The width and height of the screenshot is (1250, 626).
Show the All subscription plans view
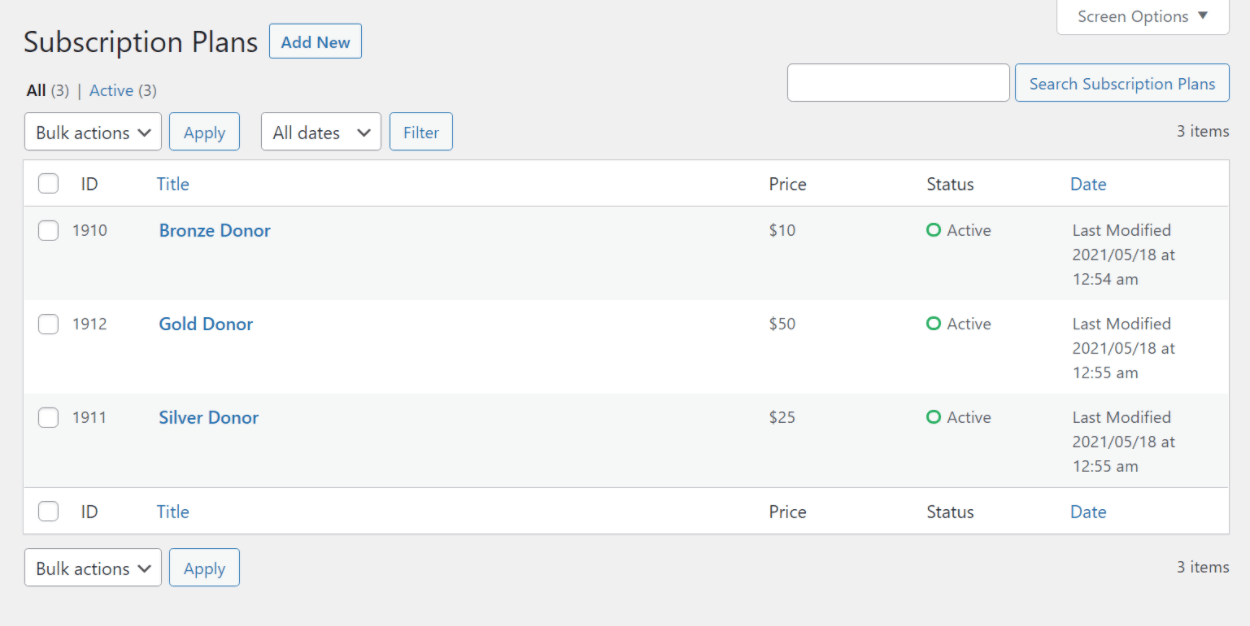pyautogui.click(x=36, y=91)
